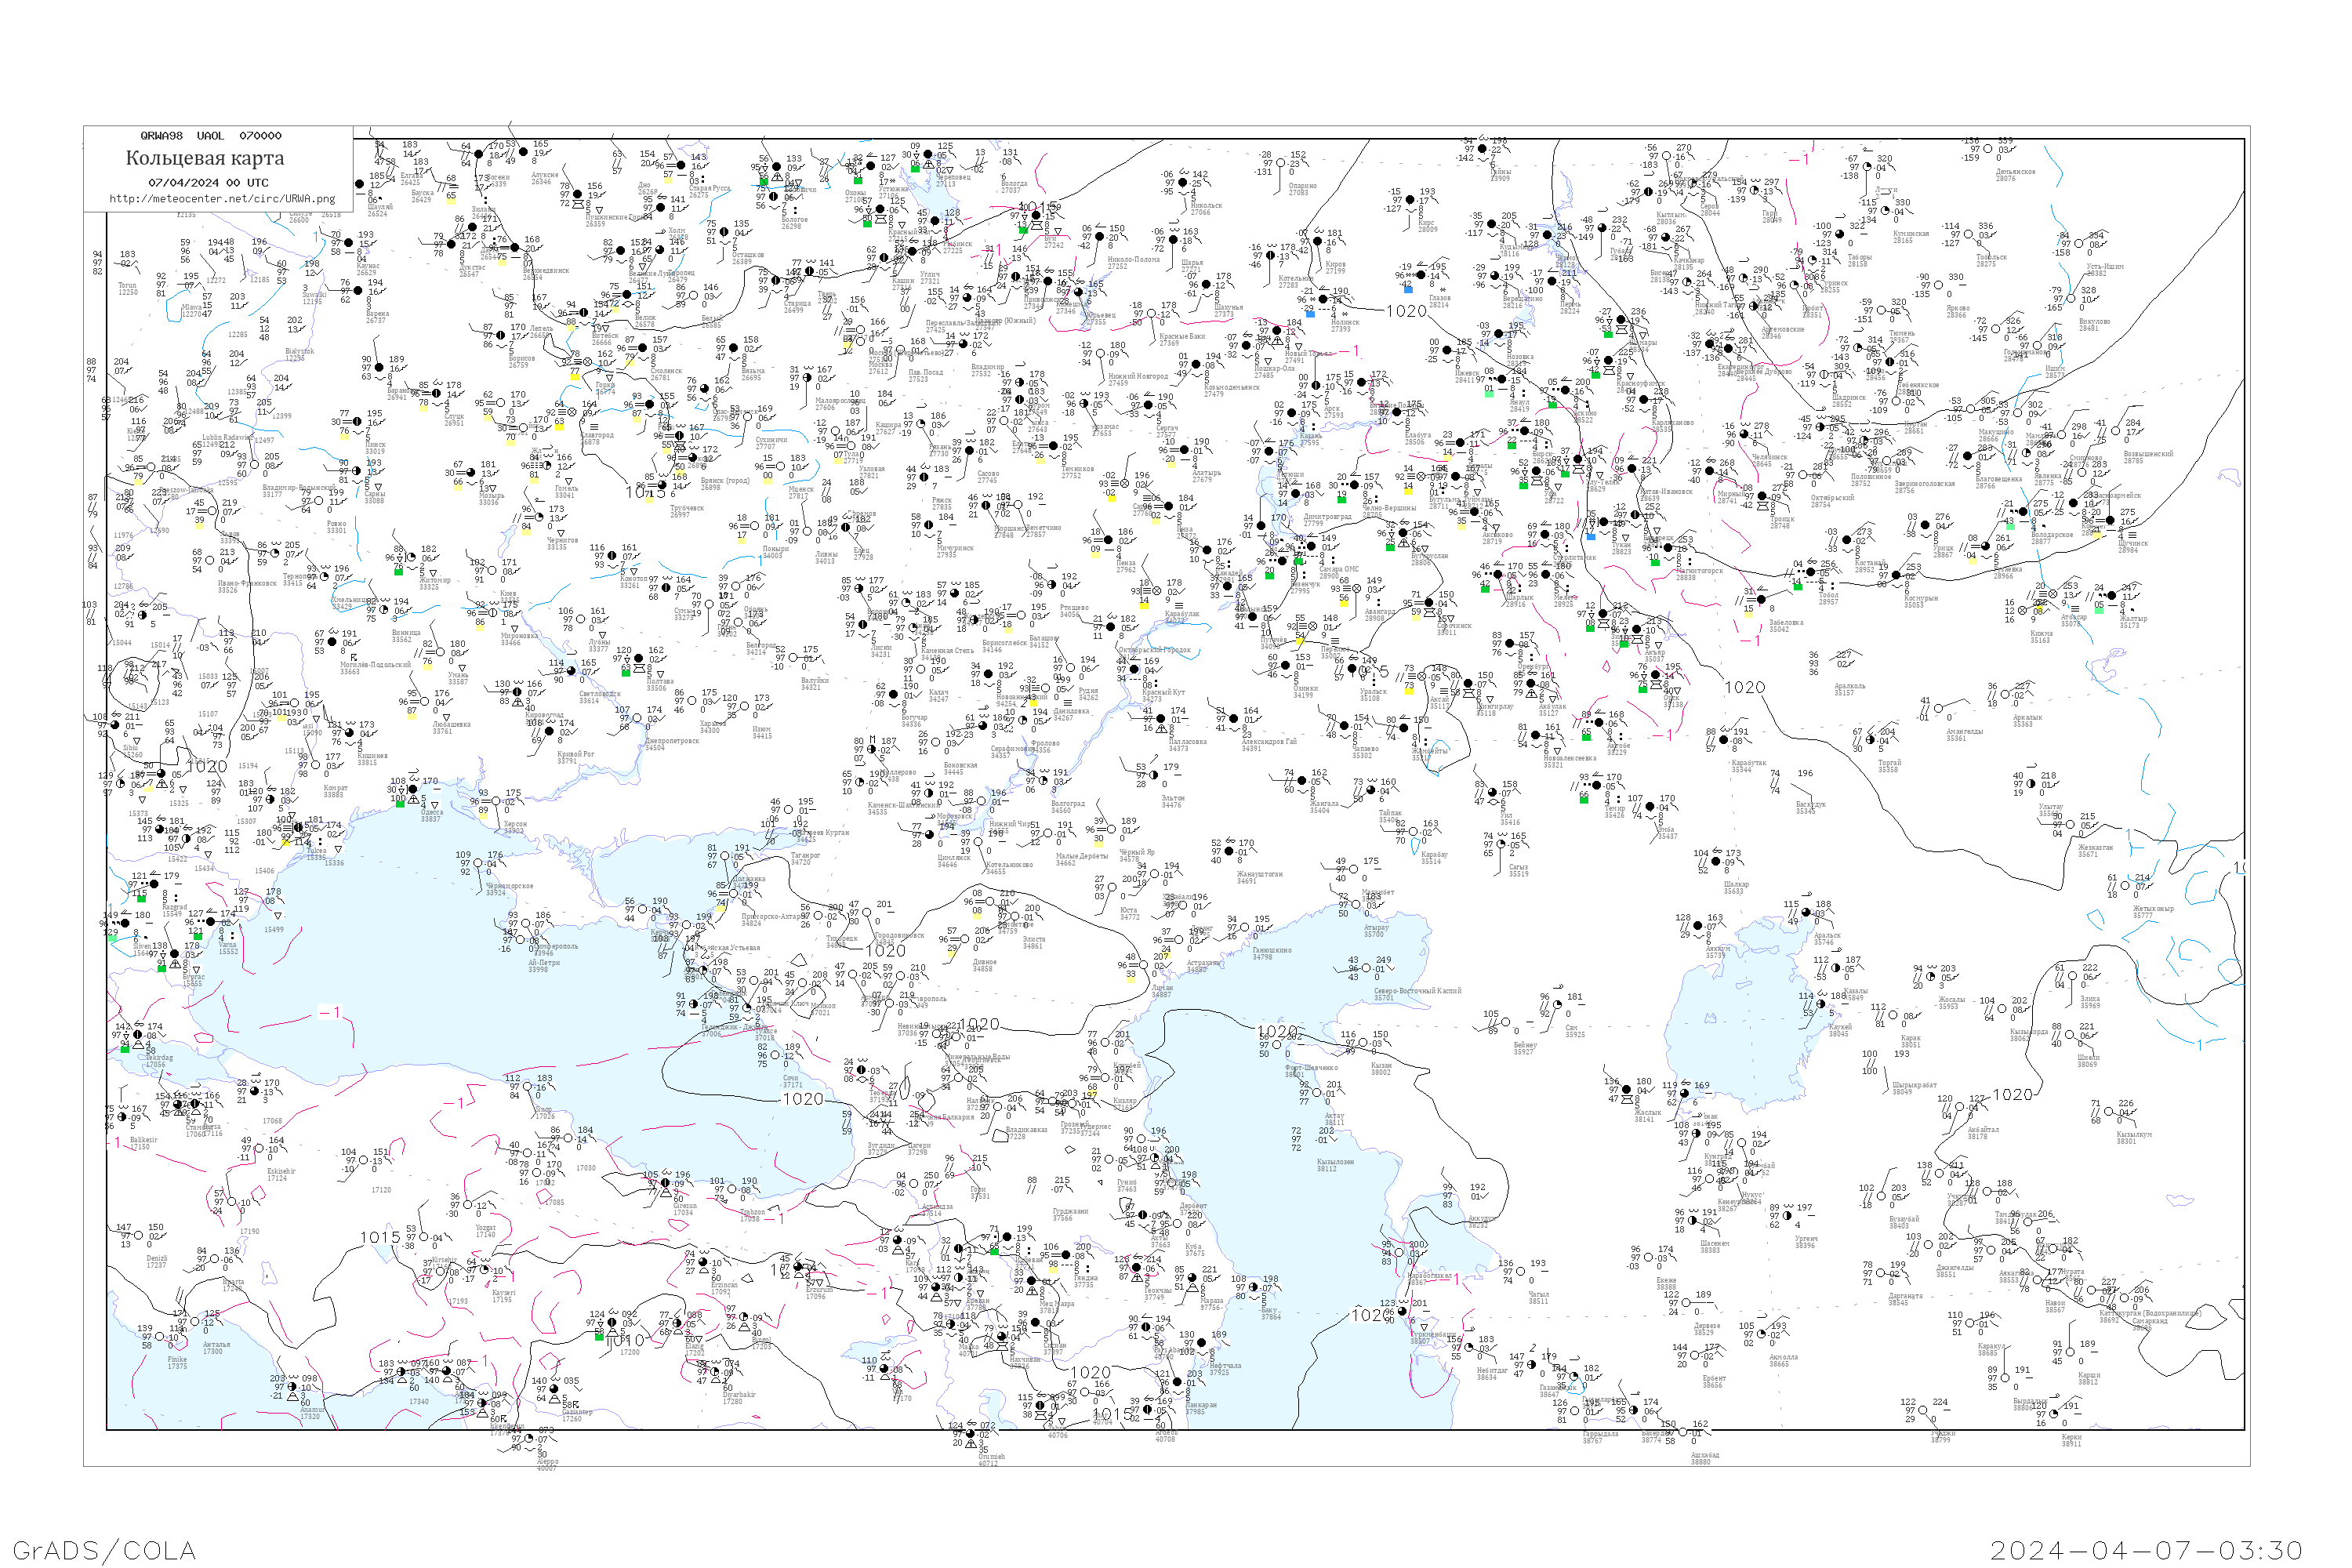Click the Torun 12250 station label
Screen dimensions: 2352x1568
tap(128, 289)
